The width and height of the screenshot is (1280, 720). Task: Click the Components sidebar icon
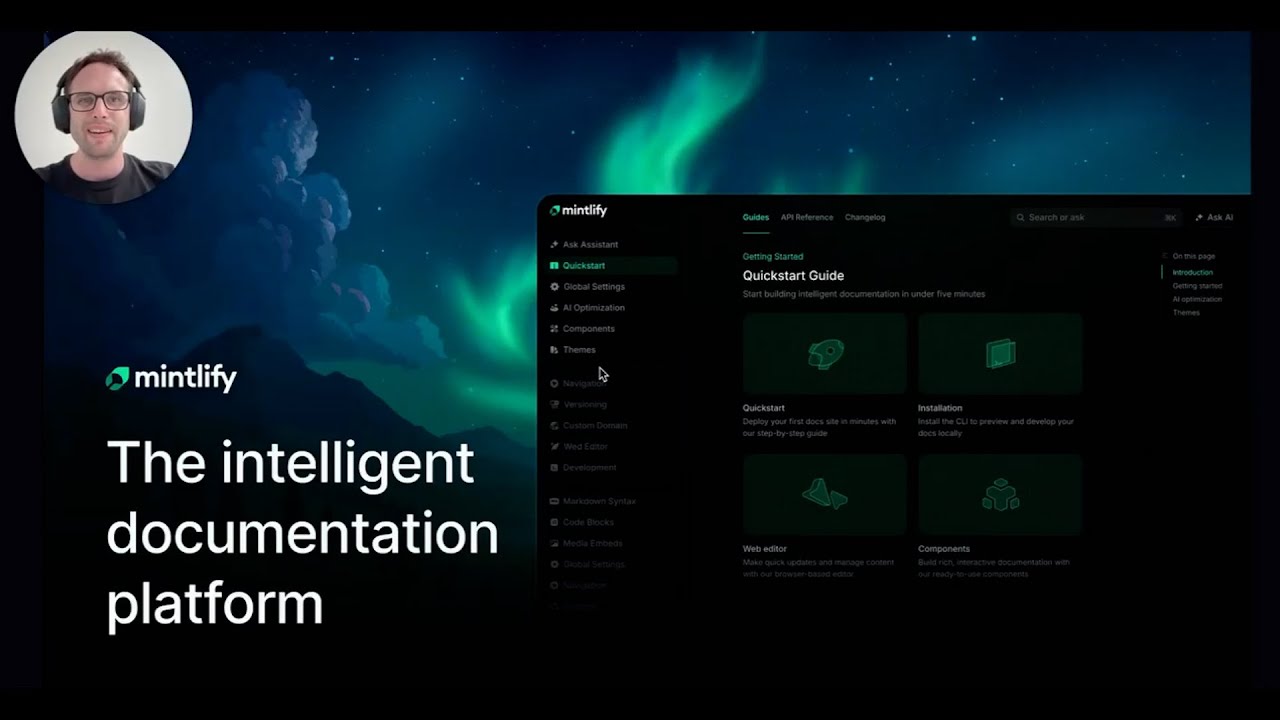554,329
